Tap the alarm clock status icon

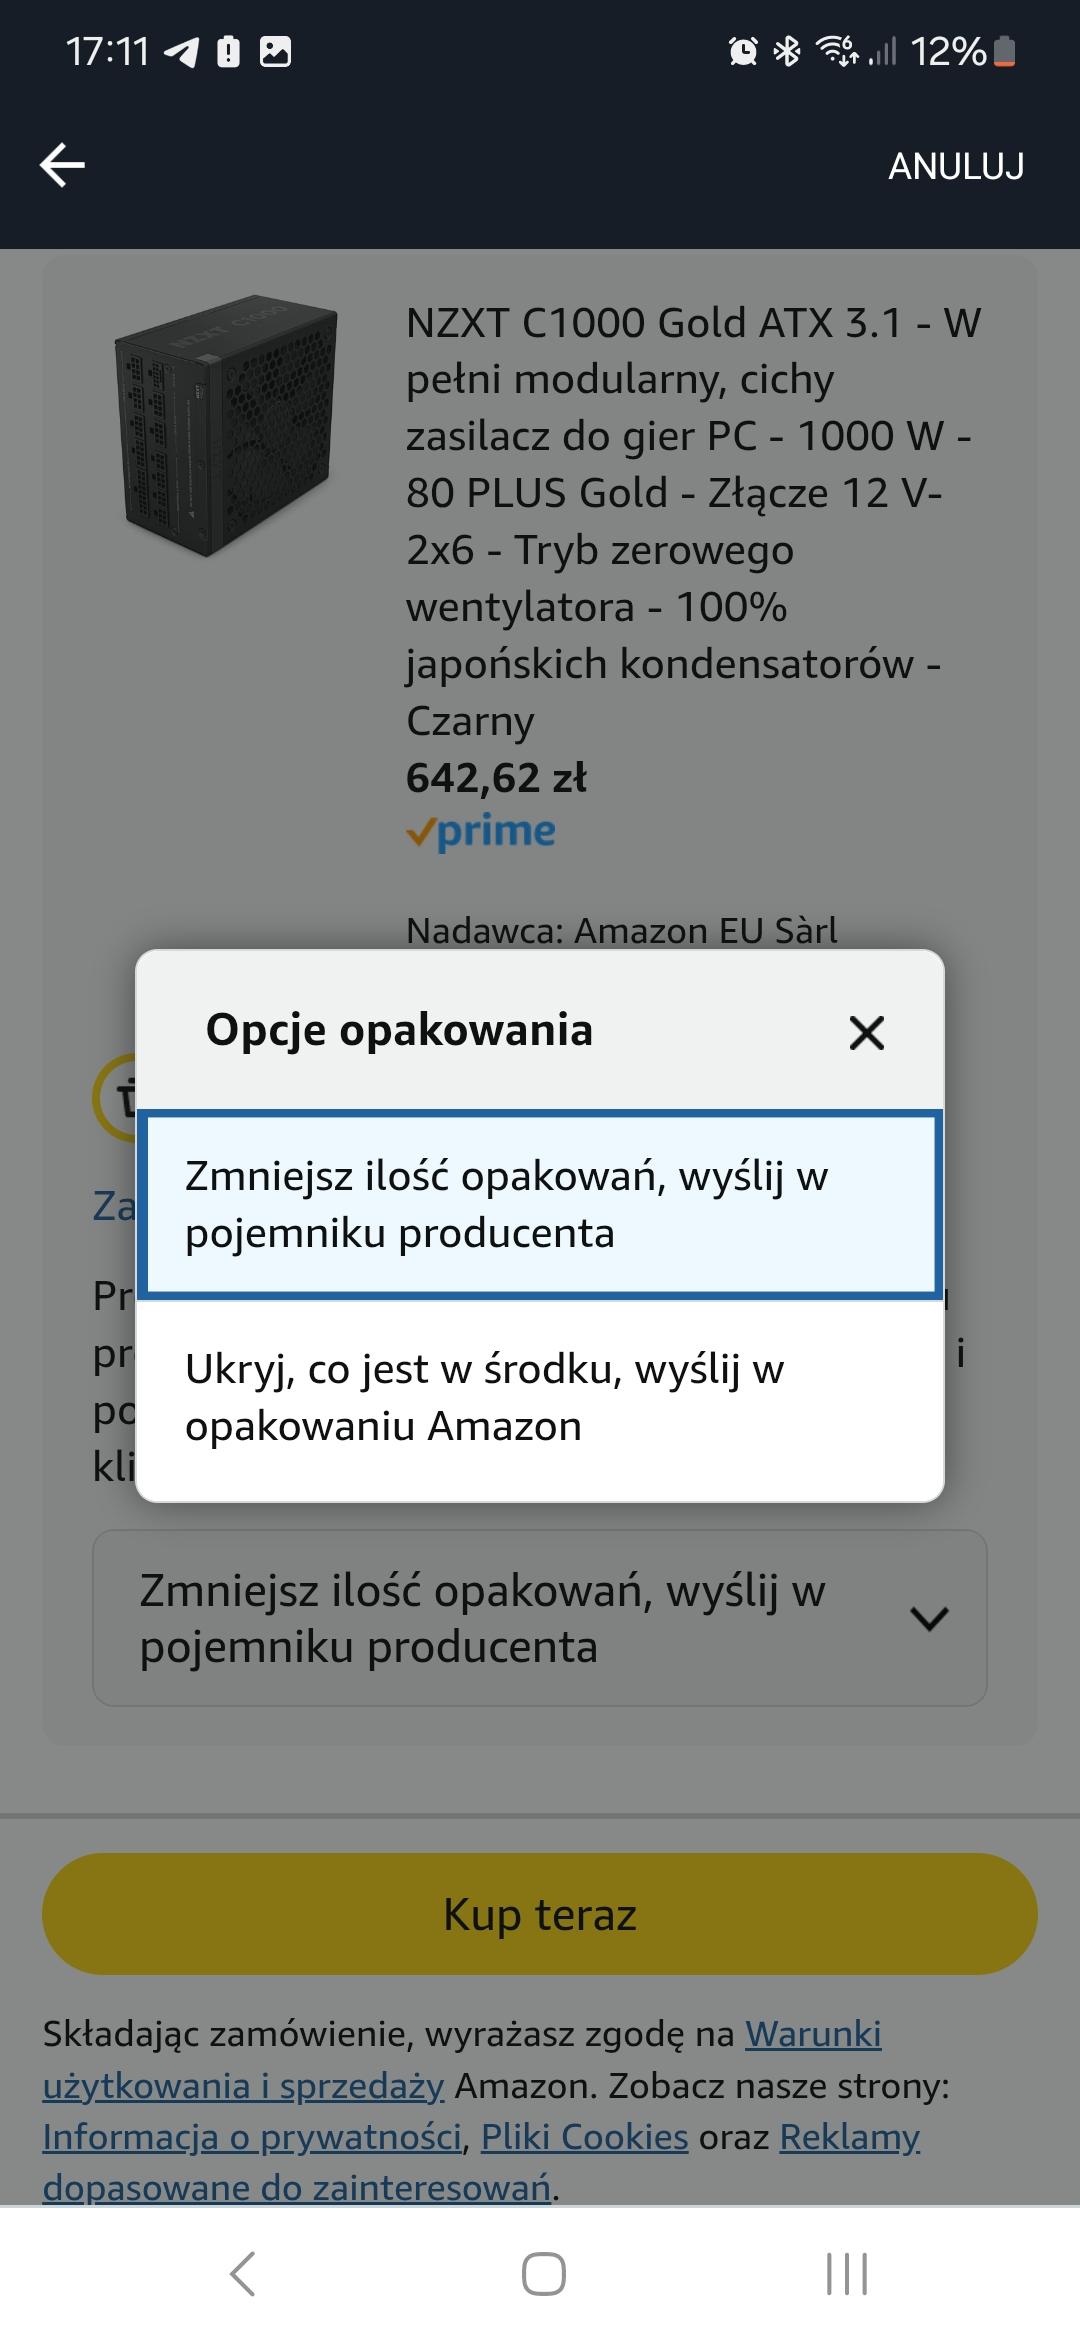coord(743,51)
